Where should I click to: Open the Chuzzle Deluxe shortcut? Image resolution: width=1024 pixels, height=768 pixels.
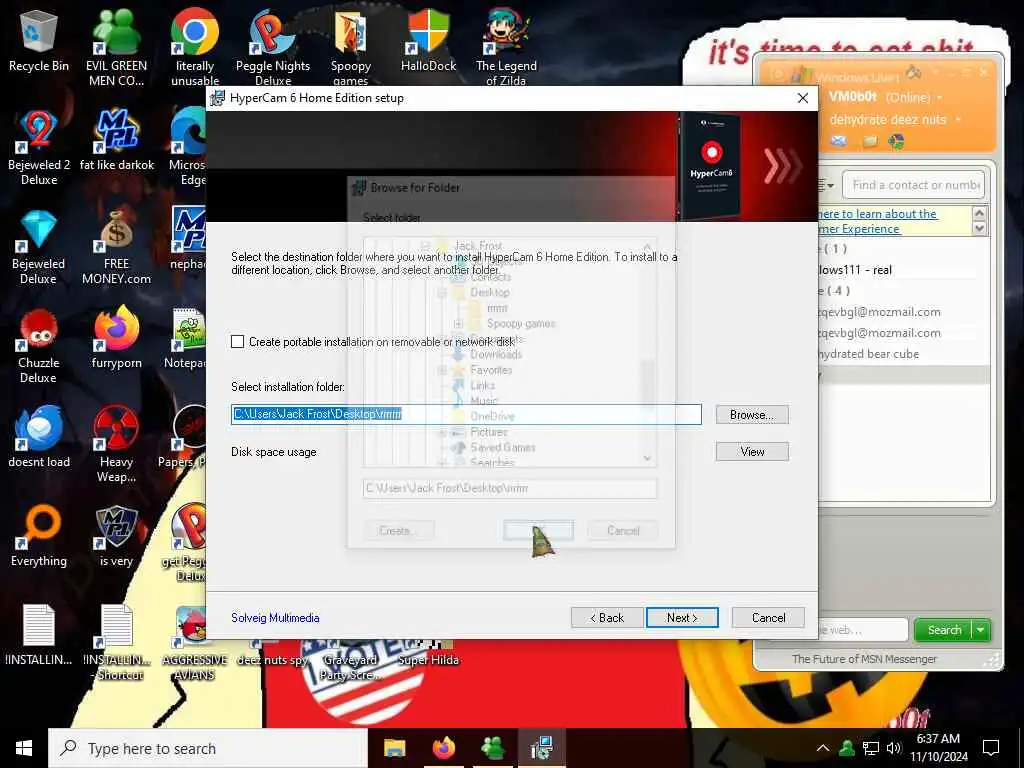coord(39,346)
